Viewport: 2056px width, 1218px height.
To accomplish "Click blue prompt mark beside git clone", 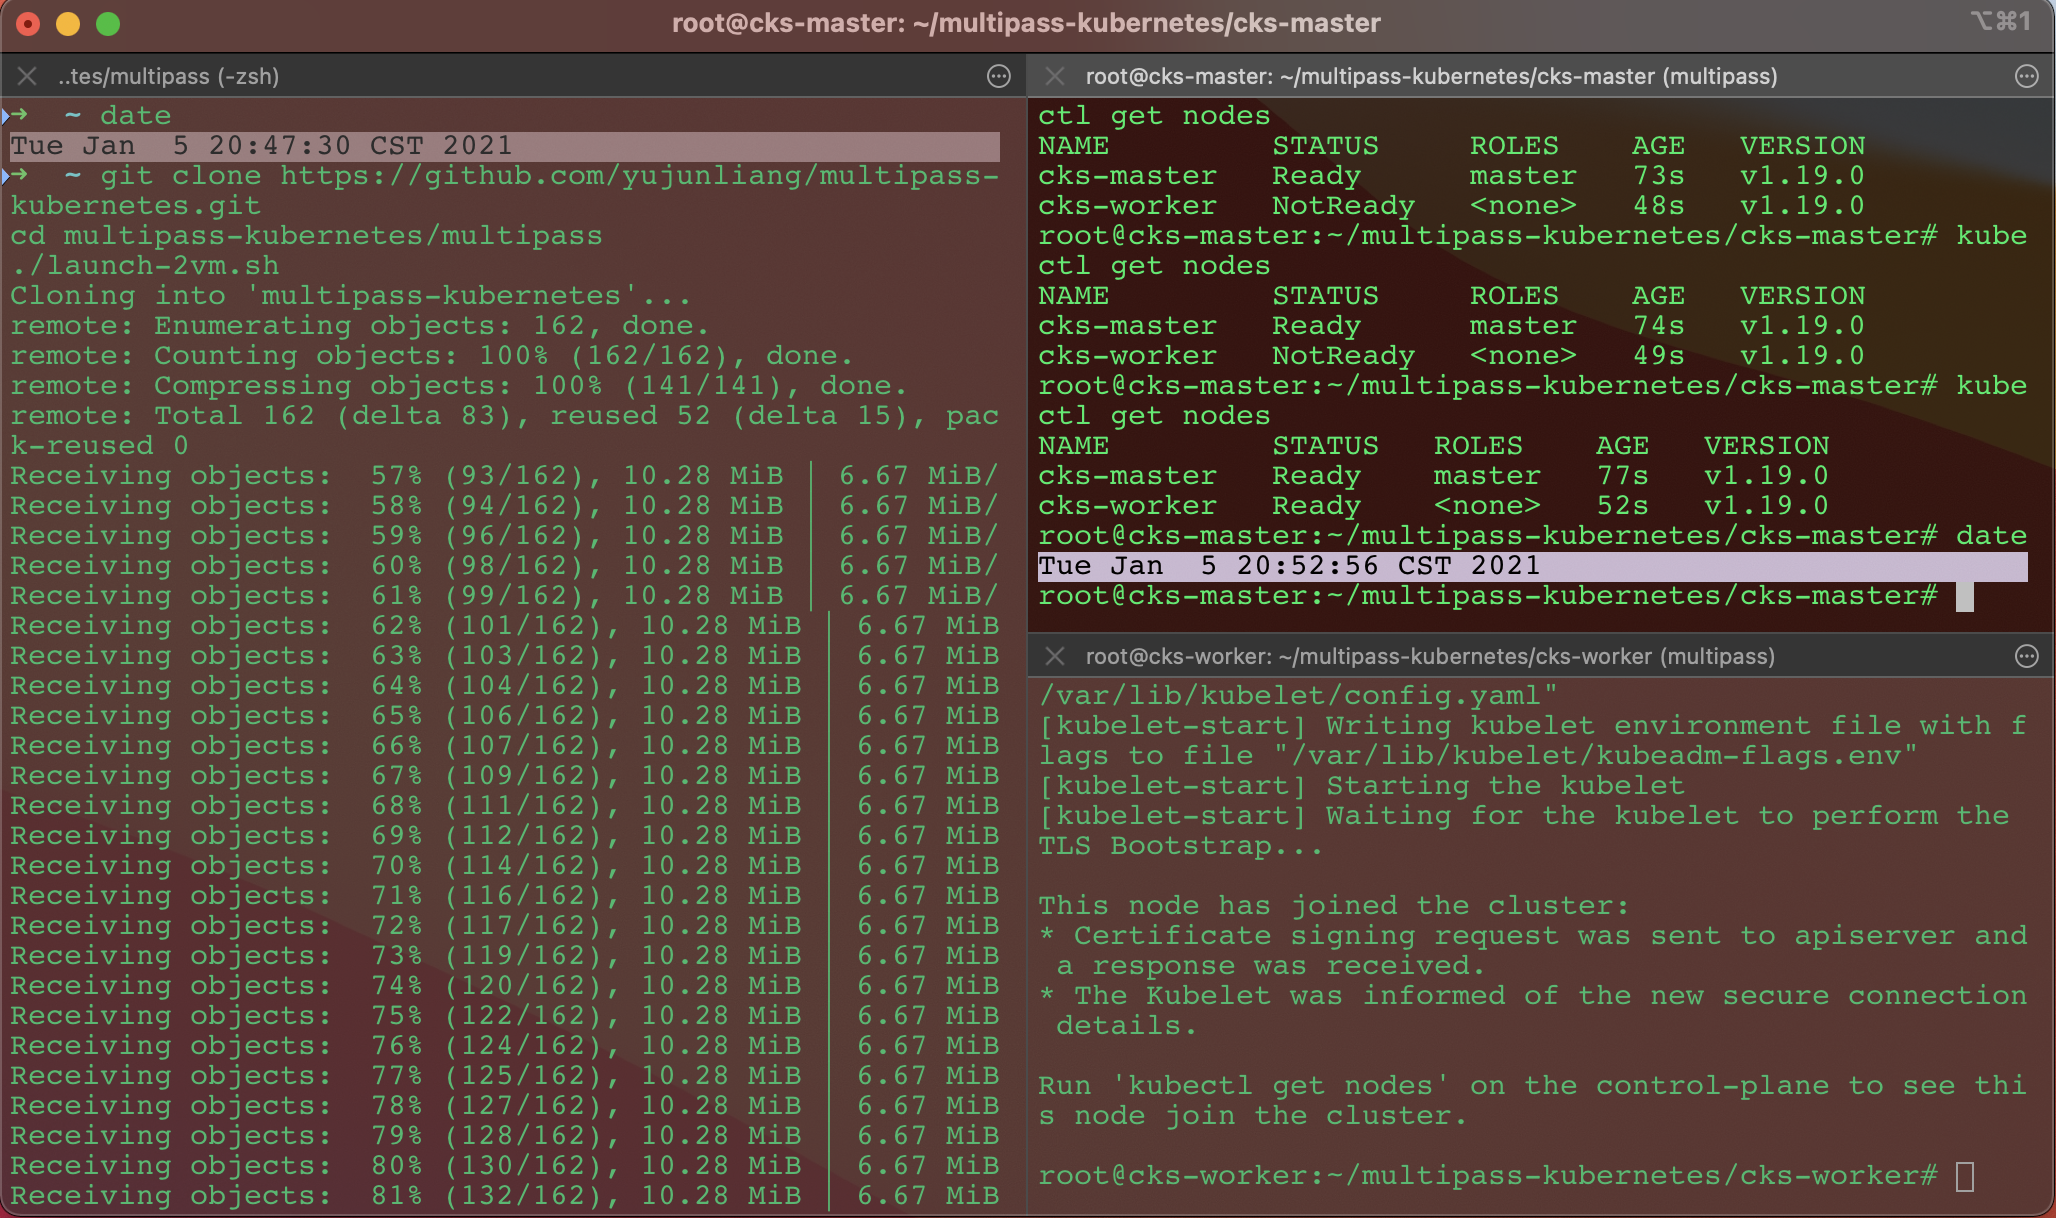I will pos(6,176).
